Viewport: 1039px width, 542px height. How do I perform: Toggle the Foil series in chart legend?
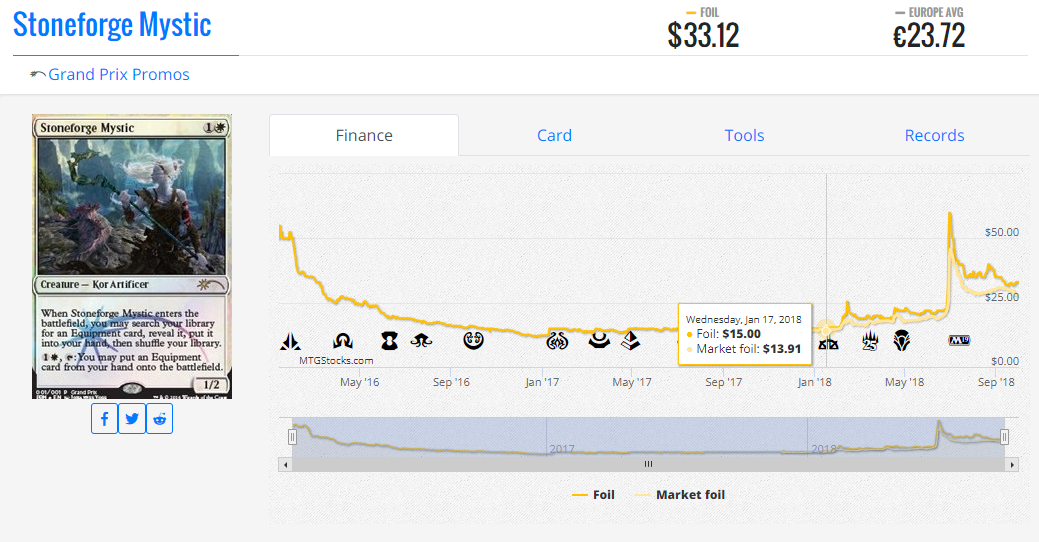point(593,494)
